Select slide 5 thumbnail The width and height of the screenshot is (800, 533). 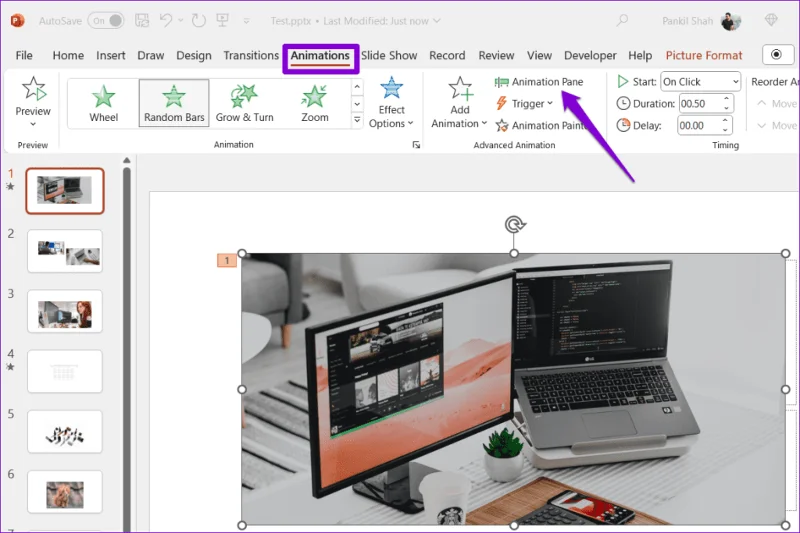click(65, 432)
